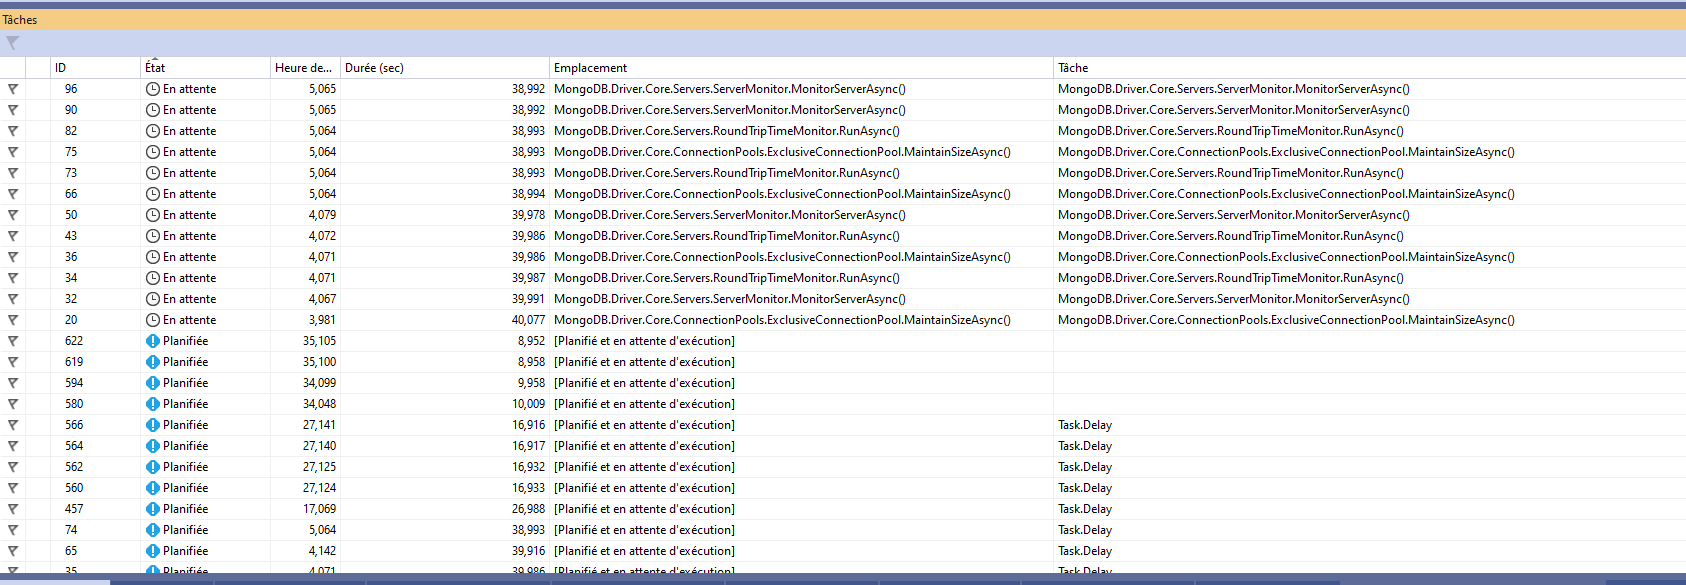1686x585 pixels.
Task: Sort by the Heure de... column header
Action: click(x=305, y=68)
